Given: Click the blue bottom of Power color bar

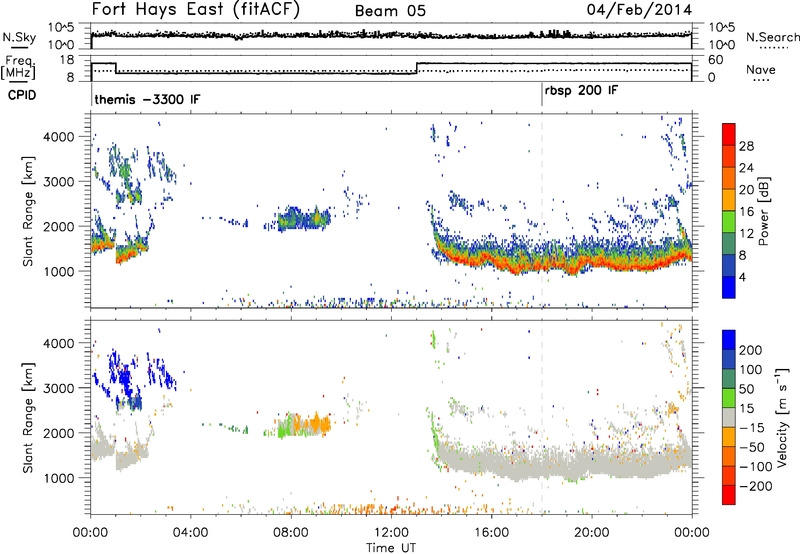Looking at the screenshot, I should point(729,287).
